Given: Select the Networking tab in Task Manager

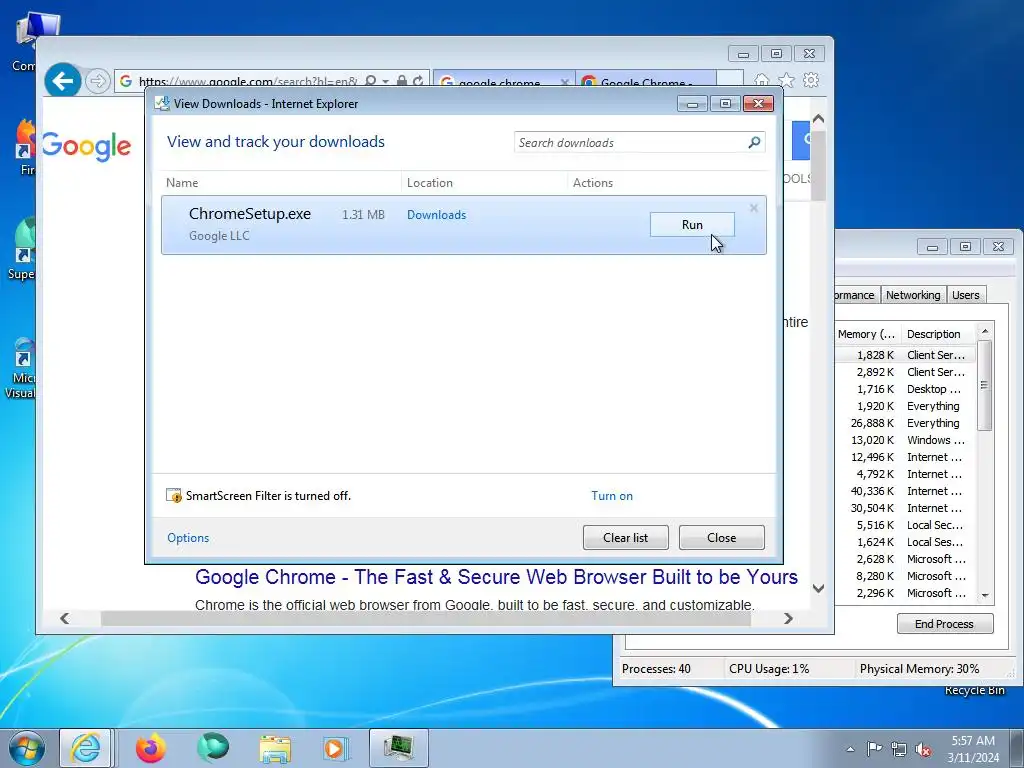Looking at the screenshot, I should [913, 295].
